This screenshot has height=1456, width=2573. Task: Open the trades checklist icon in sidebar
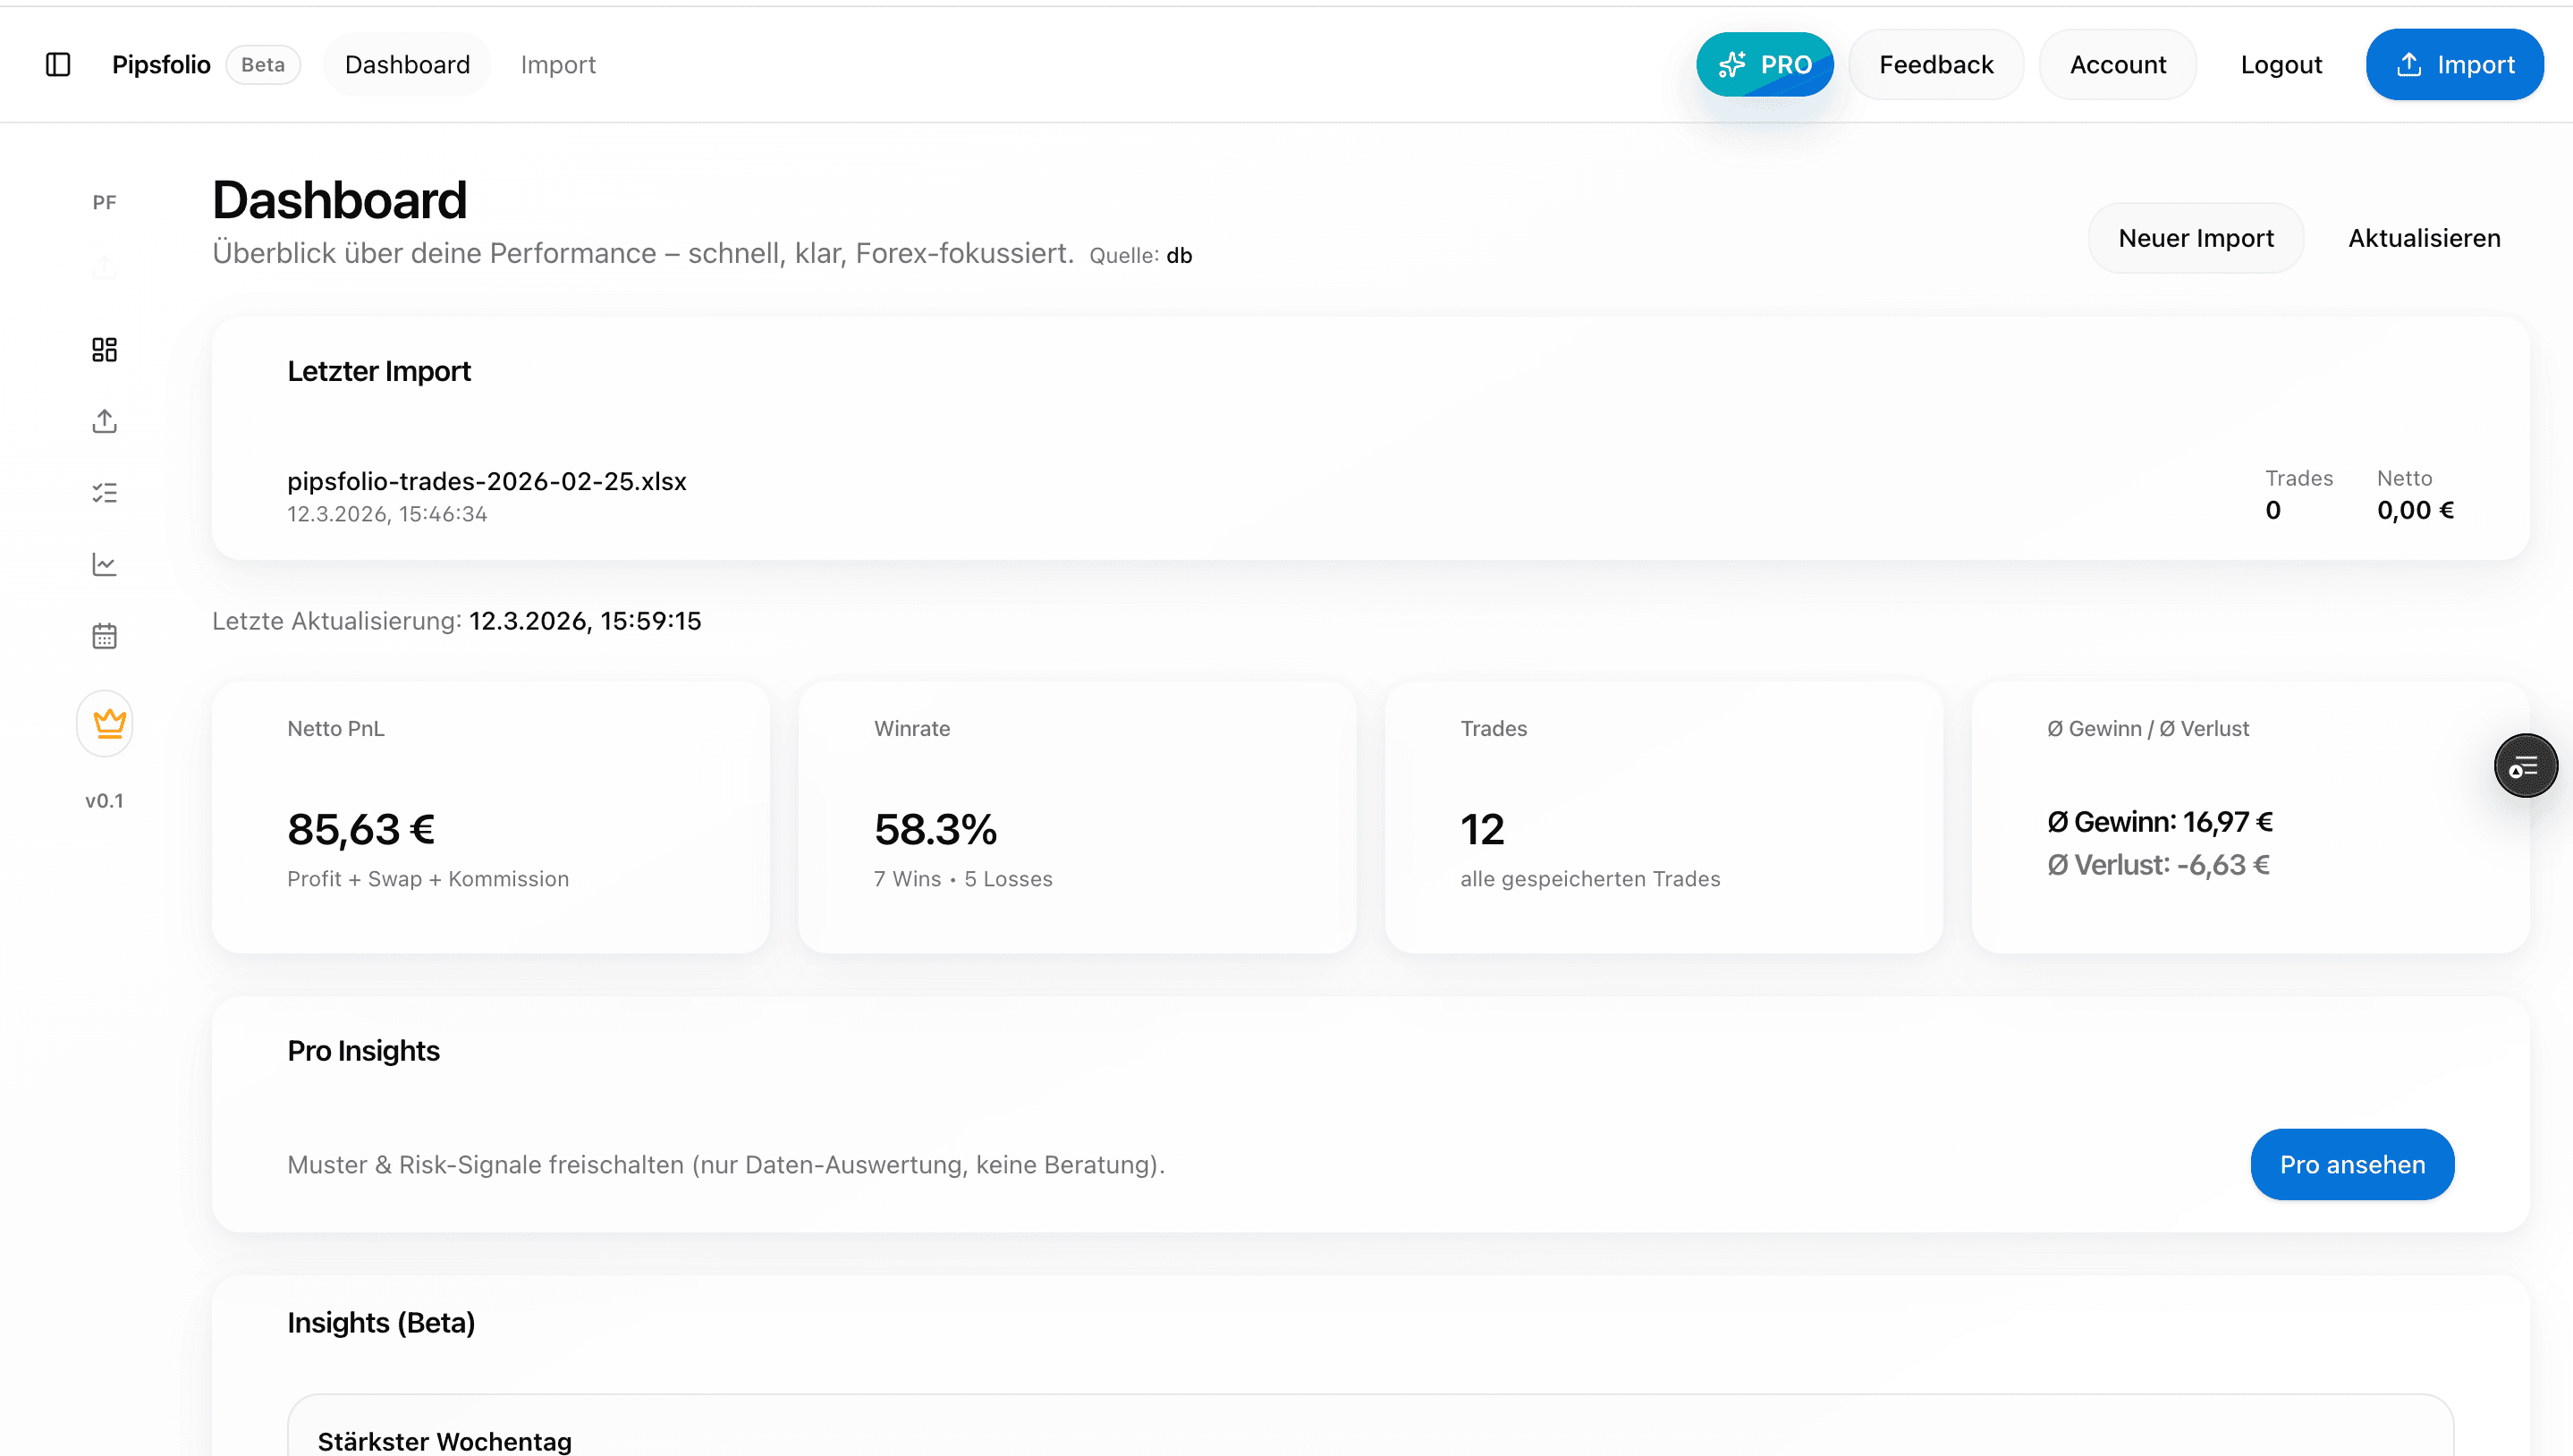click(x=104, y=492)
